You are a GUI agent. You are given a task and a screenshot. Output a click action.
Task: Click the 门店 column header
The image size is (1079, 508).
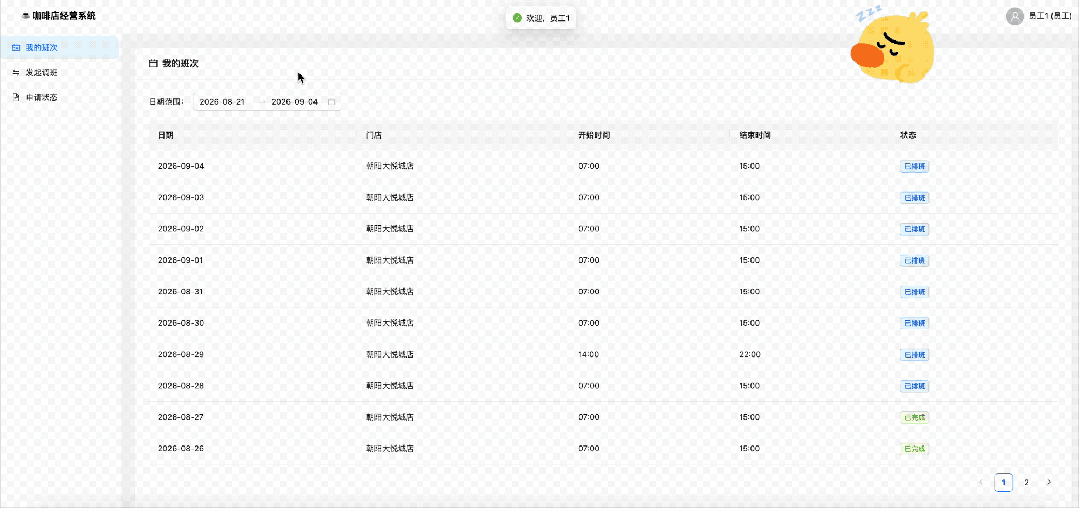point(374,135)
